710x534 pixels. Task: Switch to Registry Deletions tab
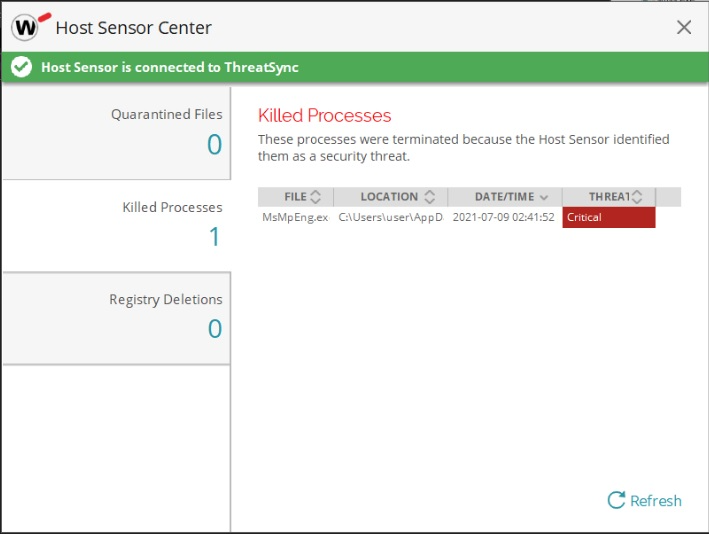116,316
